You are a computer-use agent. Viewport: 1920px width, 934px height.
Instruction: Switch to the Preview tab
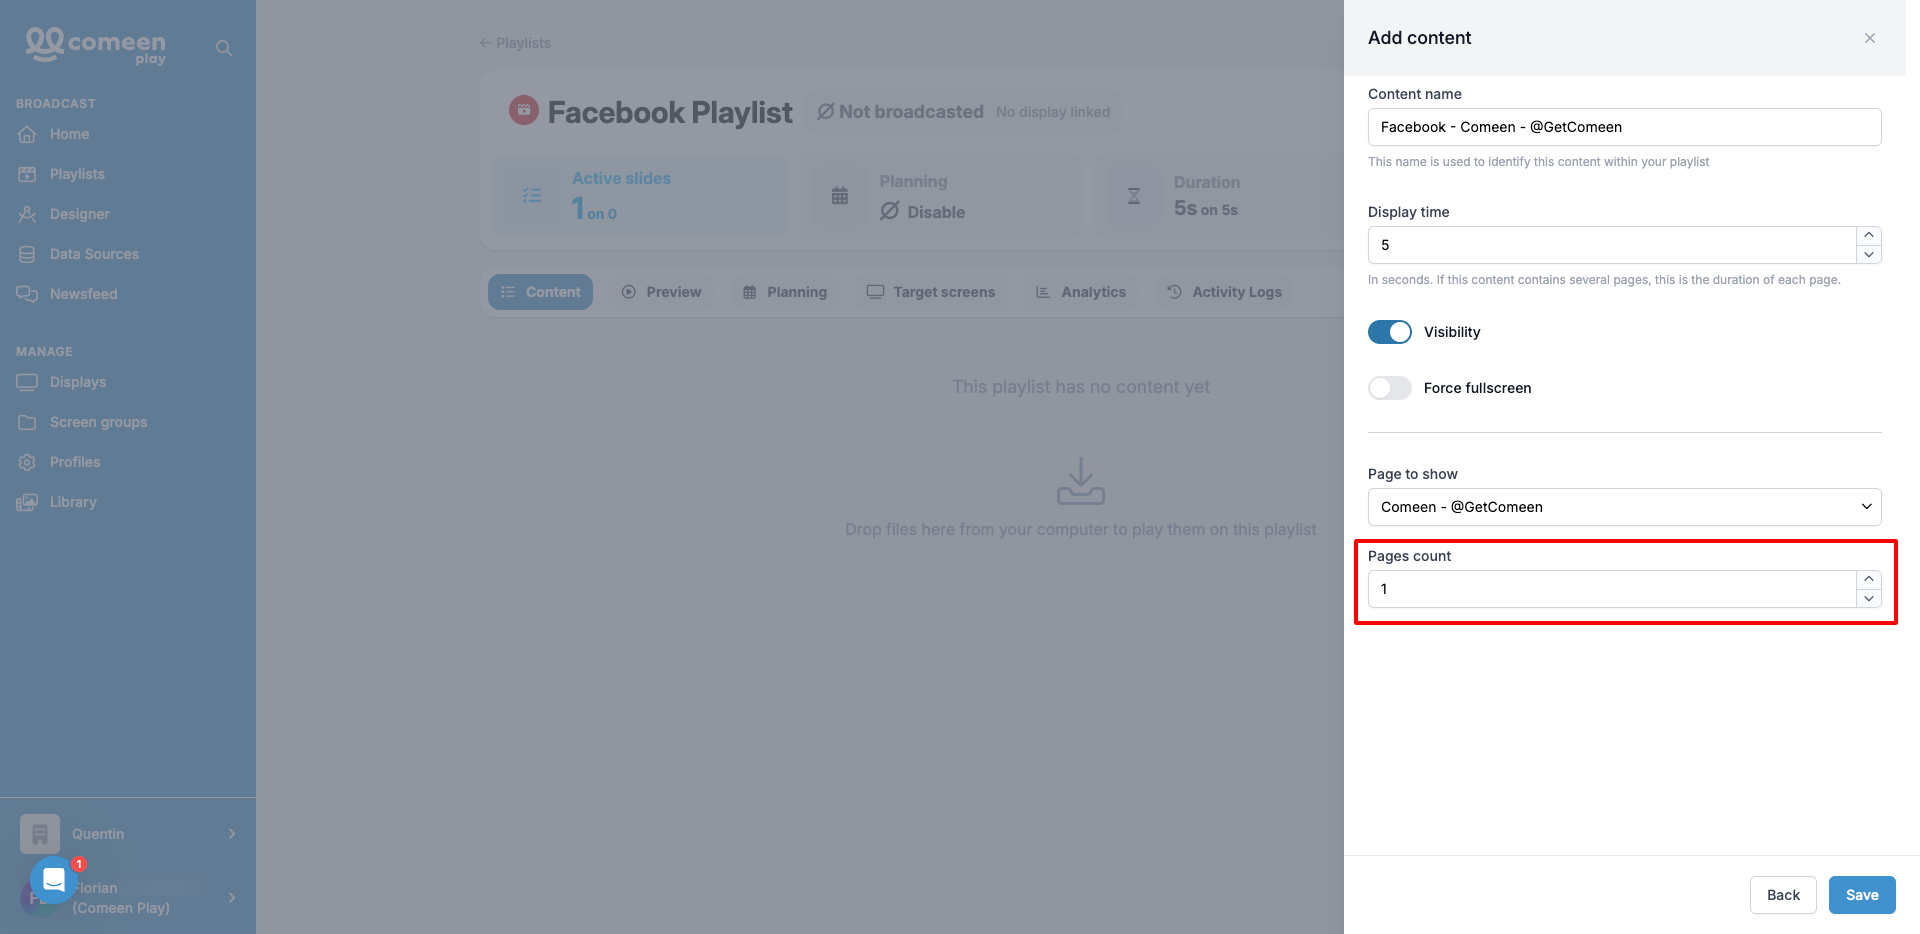click(x=662, y=292)
